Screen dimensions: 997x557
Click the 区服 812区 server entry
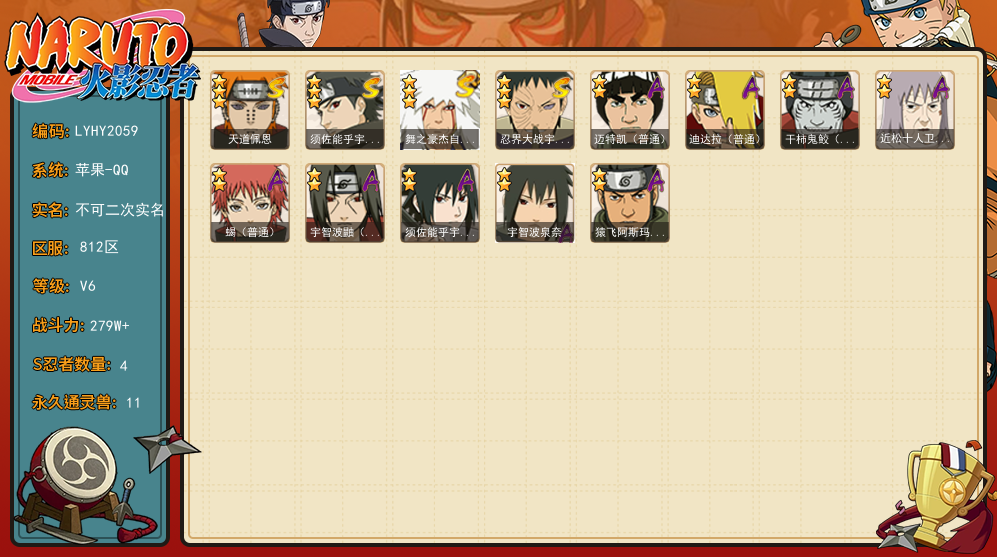75,247
